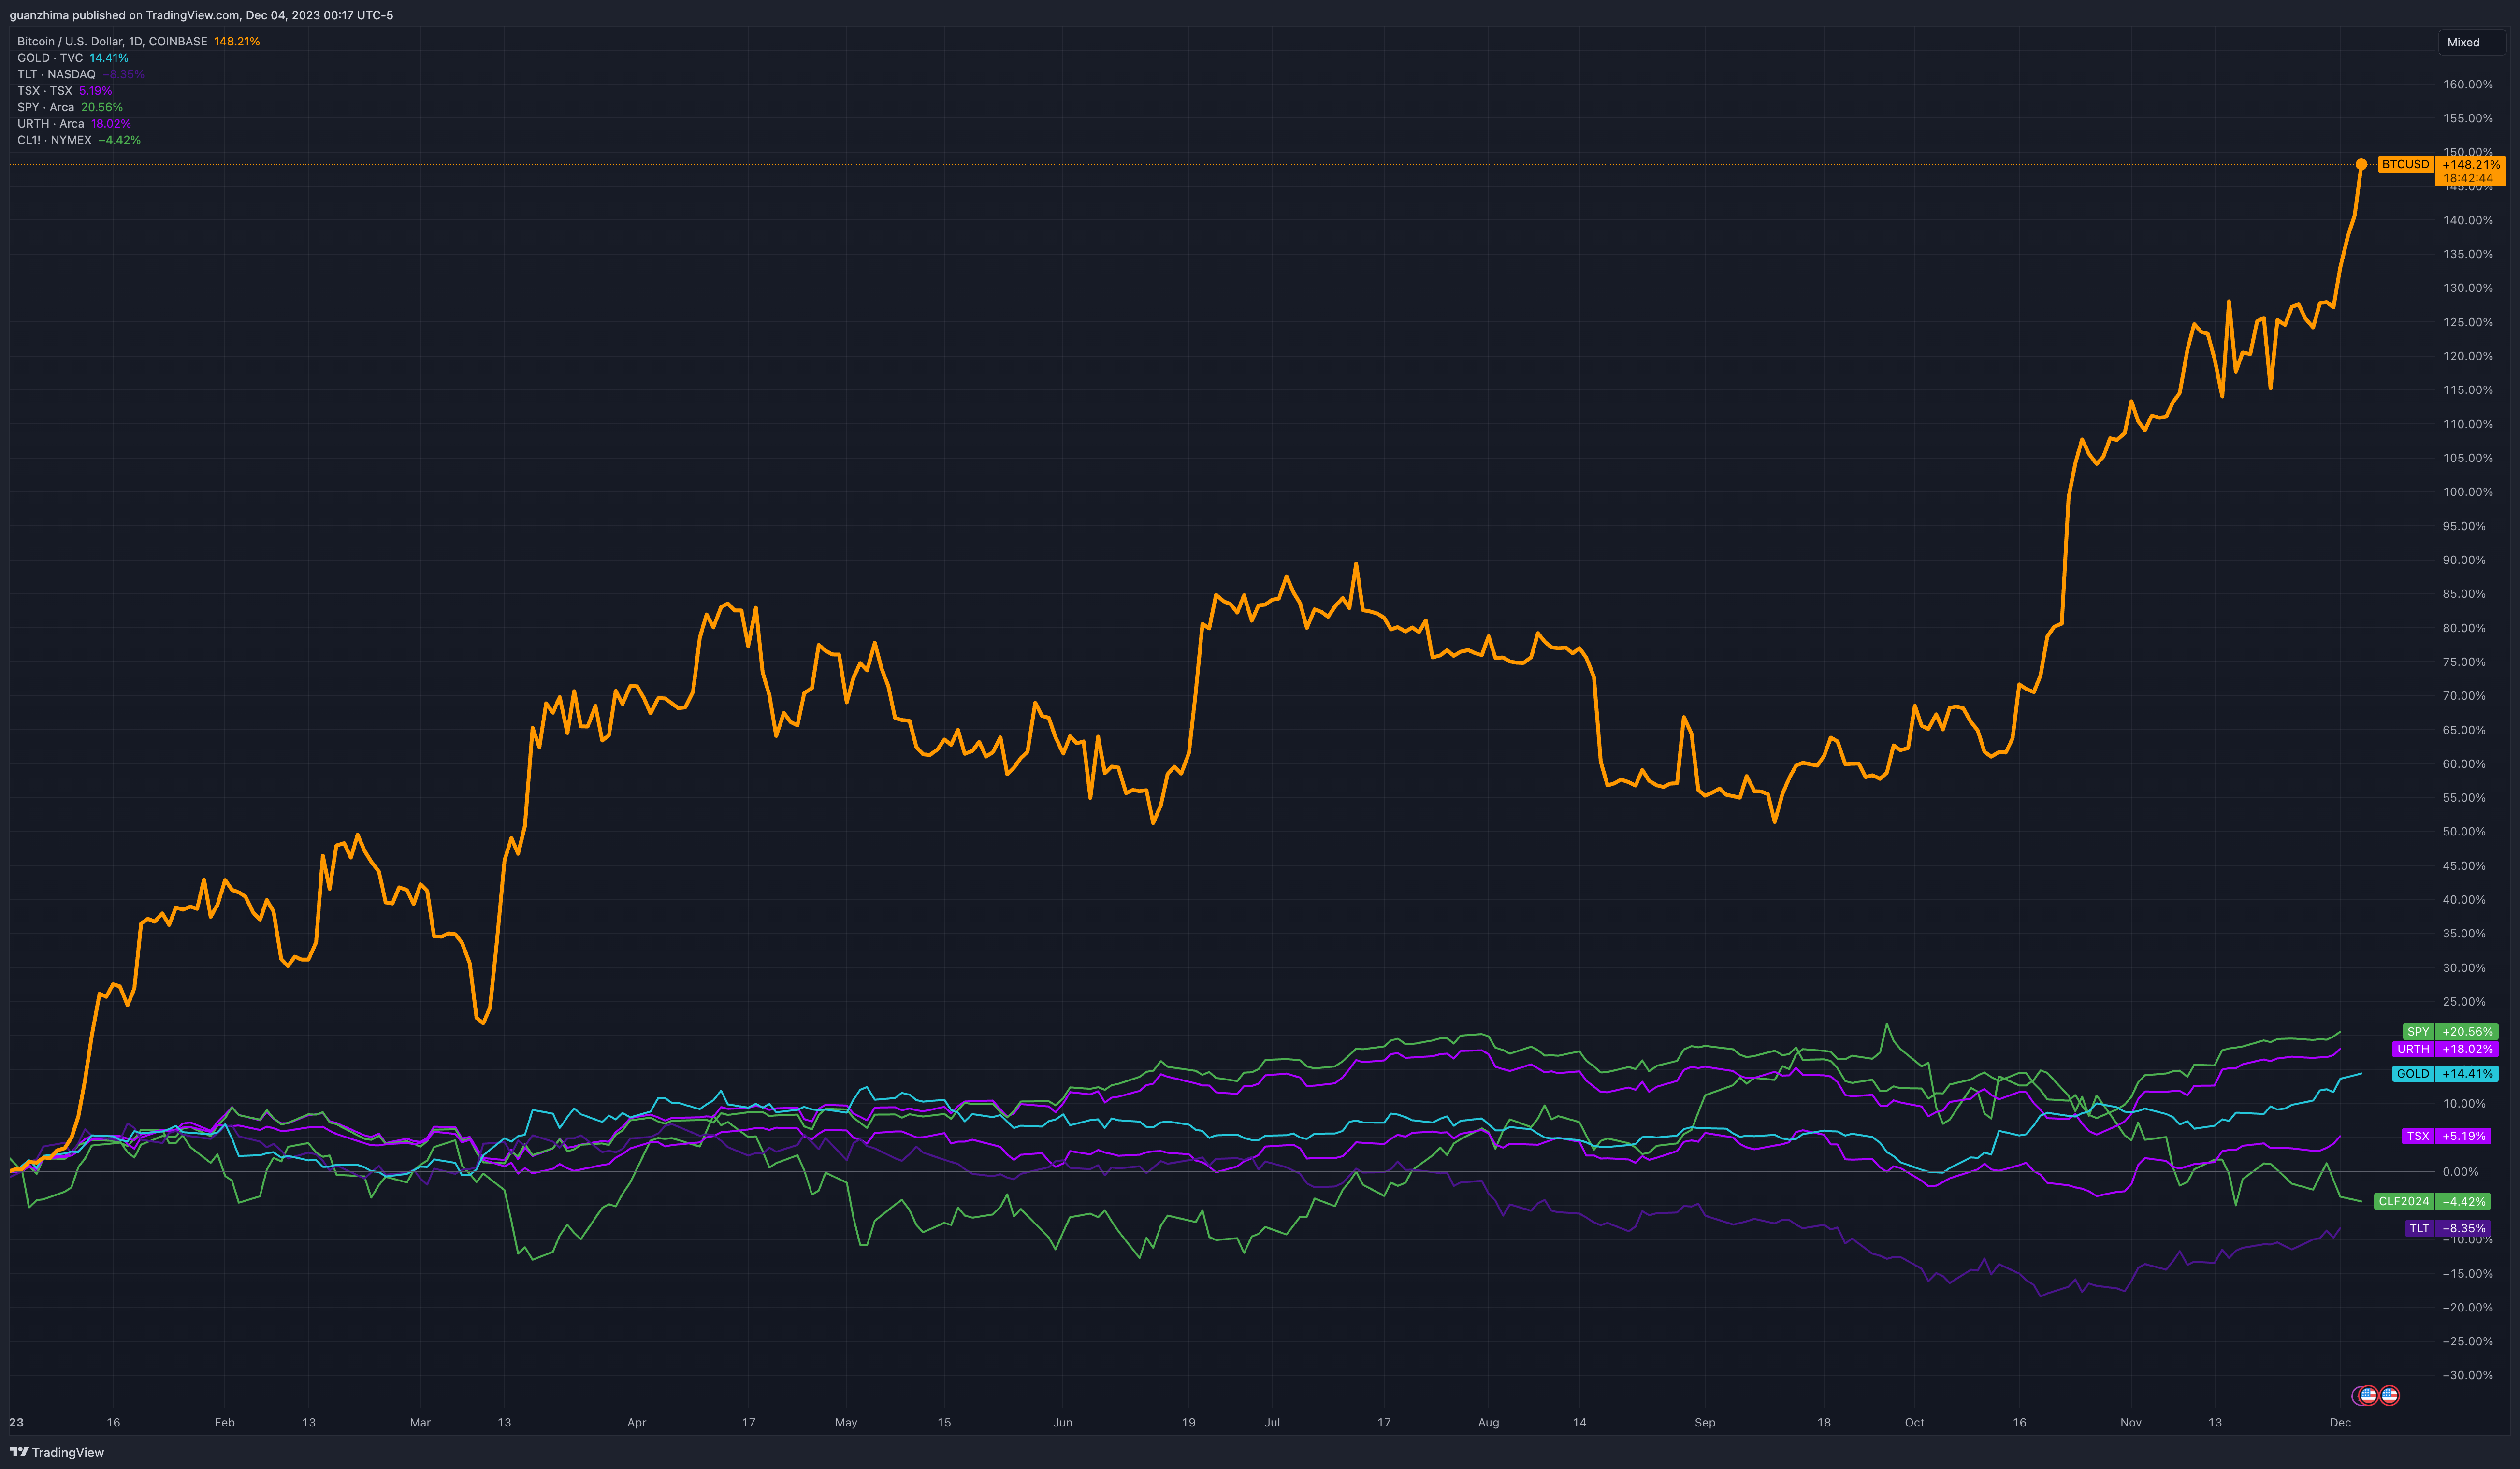
Task: Click the 50.00% label on the price axis
Action: tap(2464, 831)
